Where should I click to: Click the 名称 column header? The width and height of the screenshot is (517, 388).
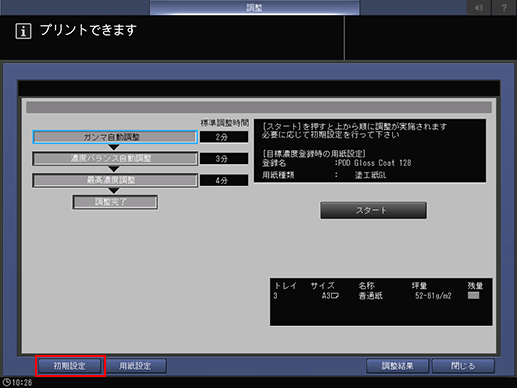click(x=366, y=286)
